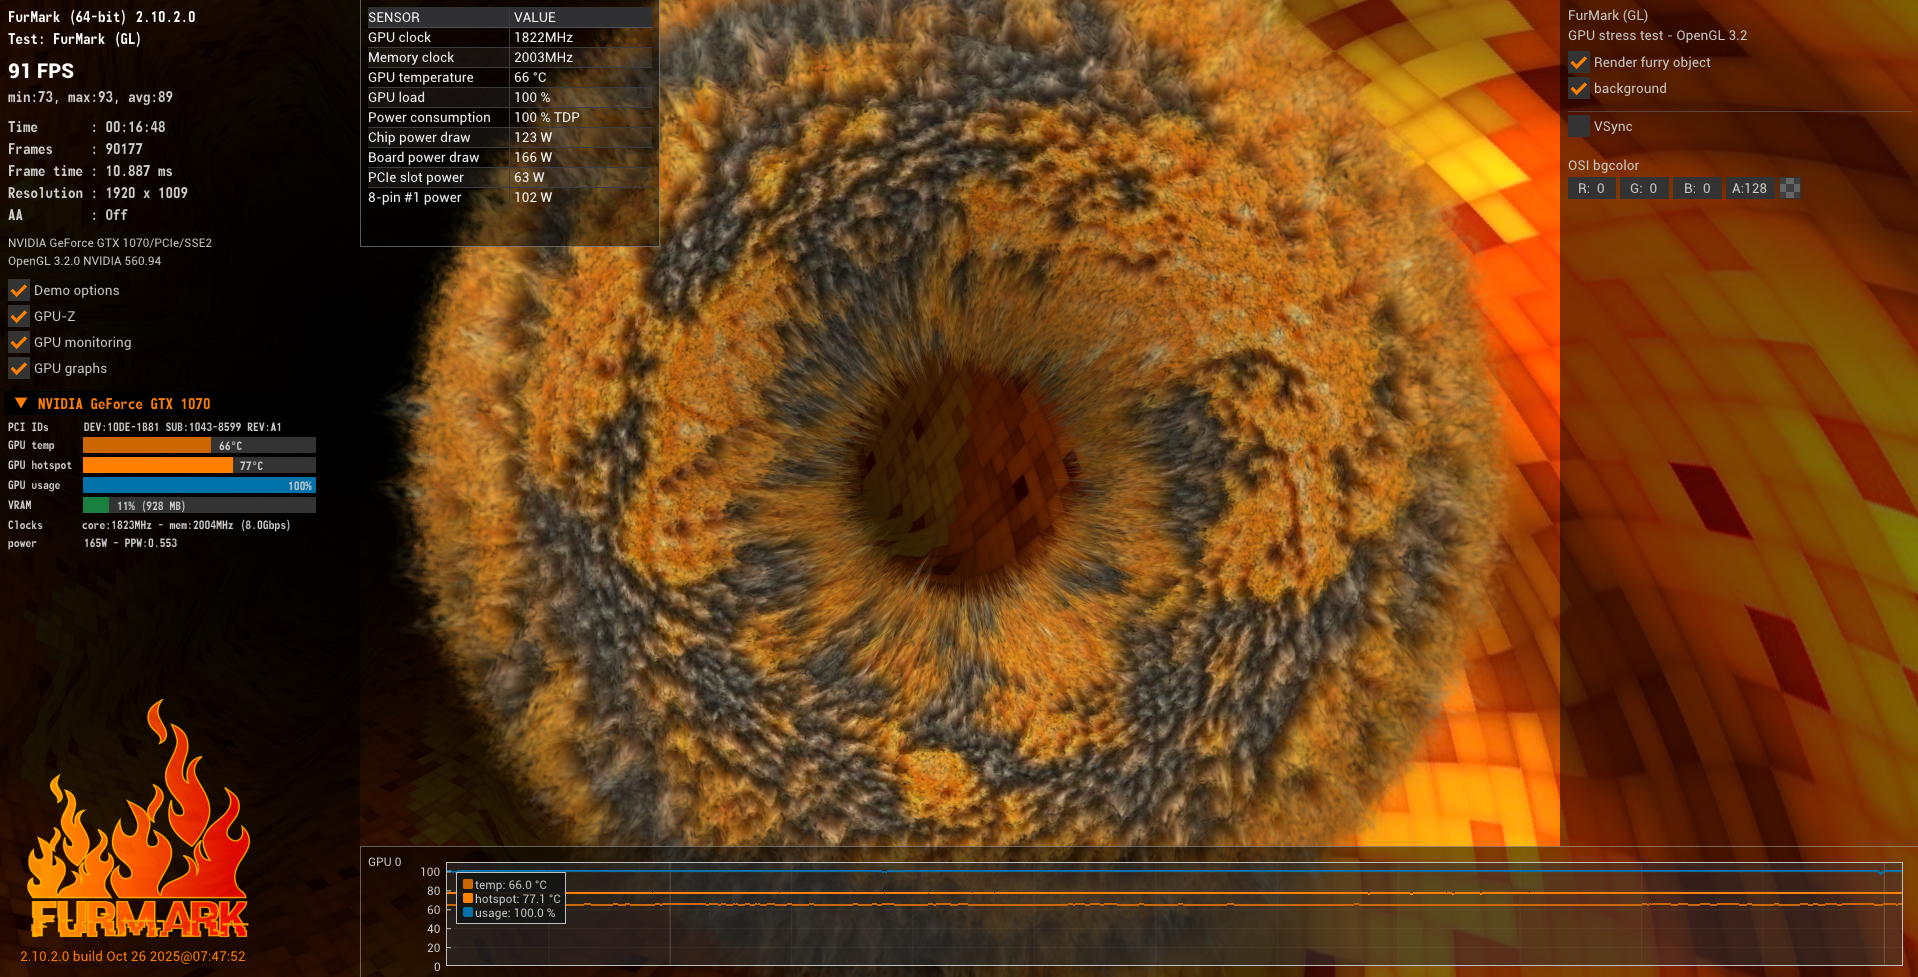
Task: Click the 1822MHz GPU clock value
Action: [x=544, y=37]
